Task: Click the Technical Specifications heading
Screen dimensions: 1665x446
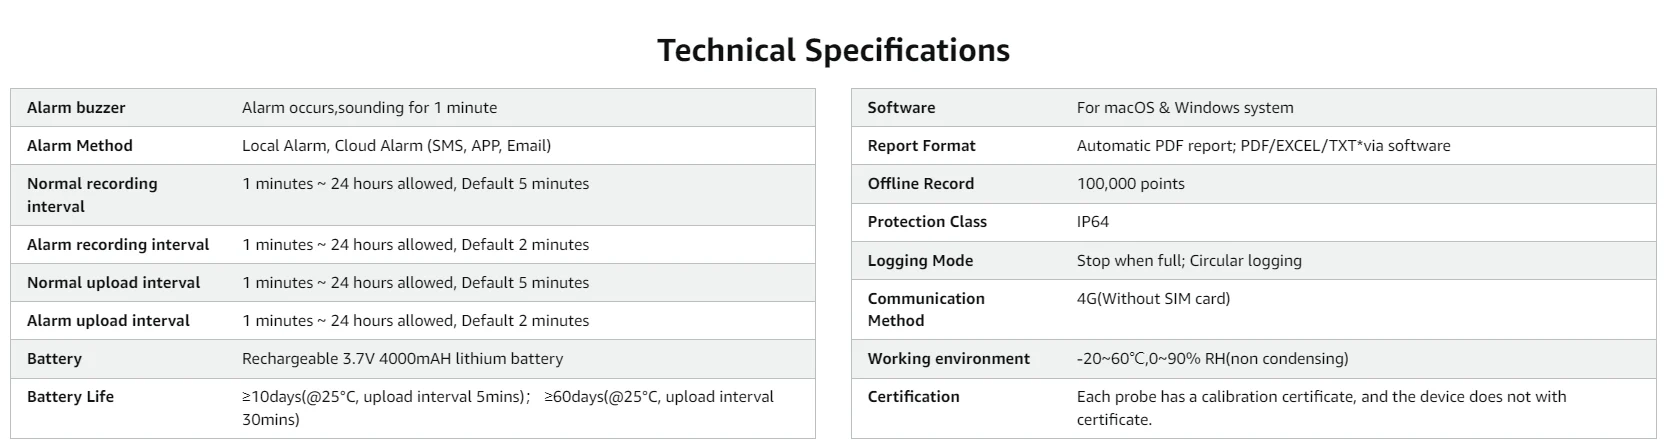Action: click(x=833, y=50)
